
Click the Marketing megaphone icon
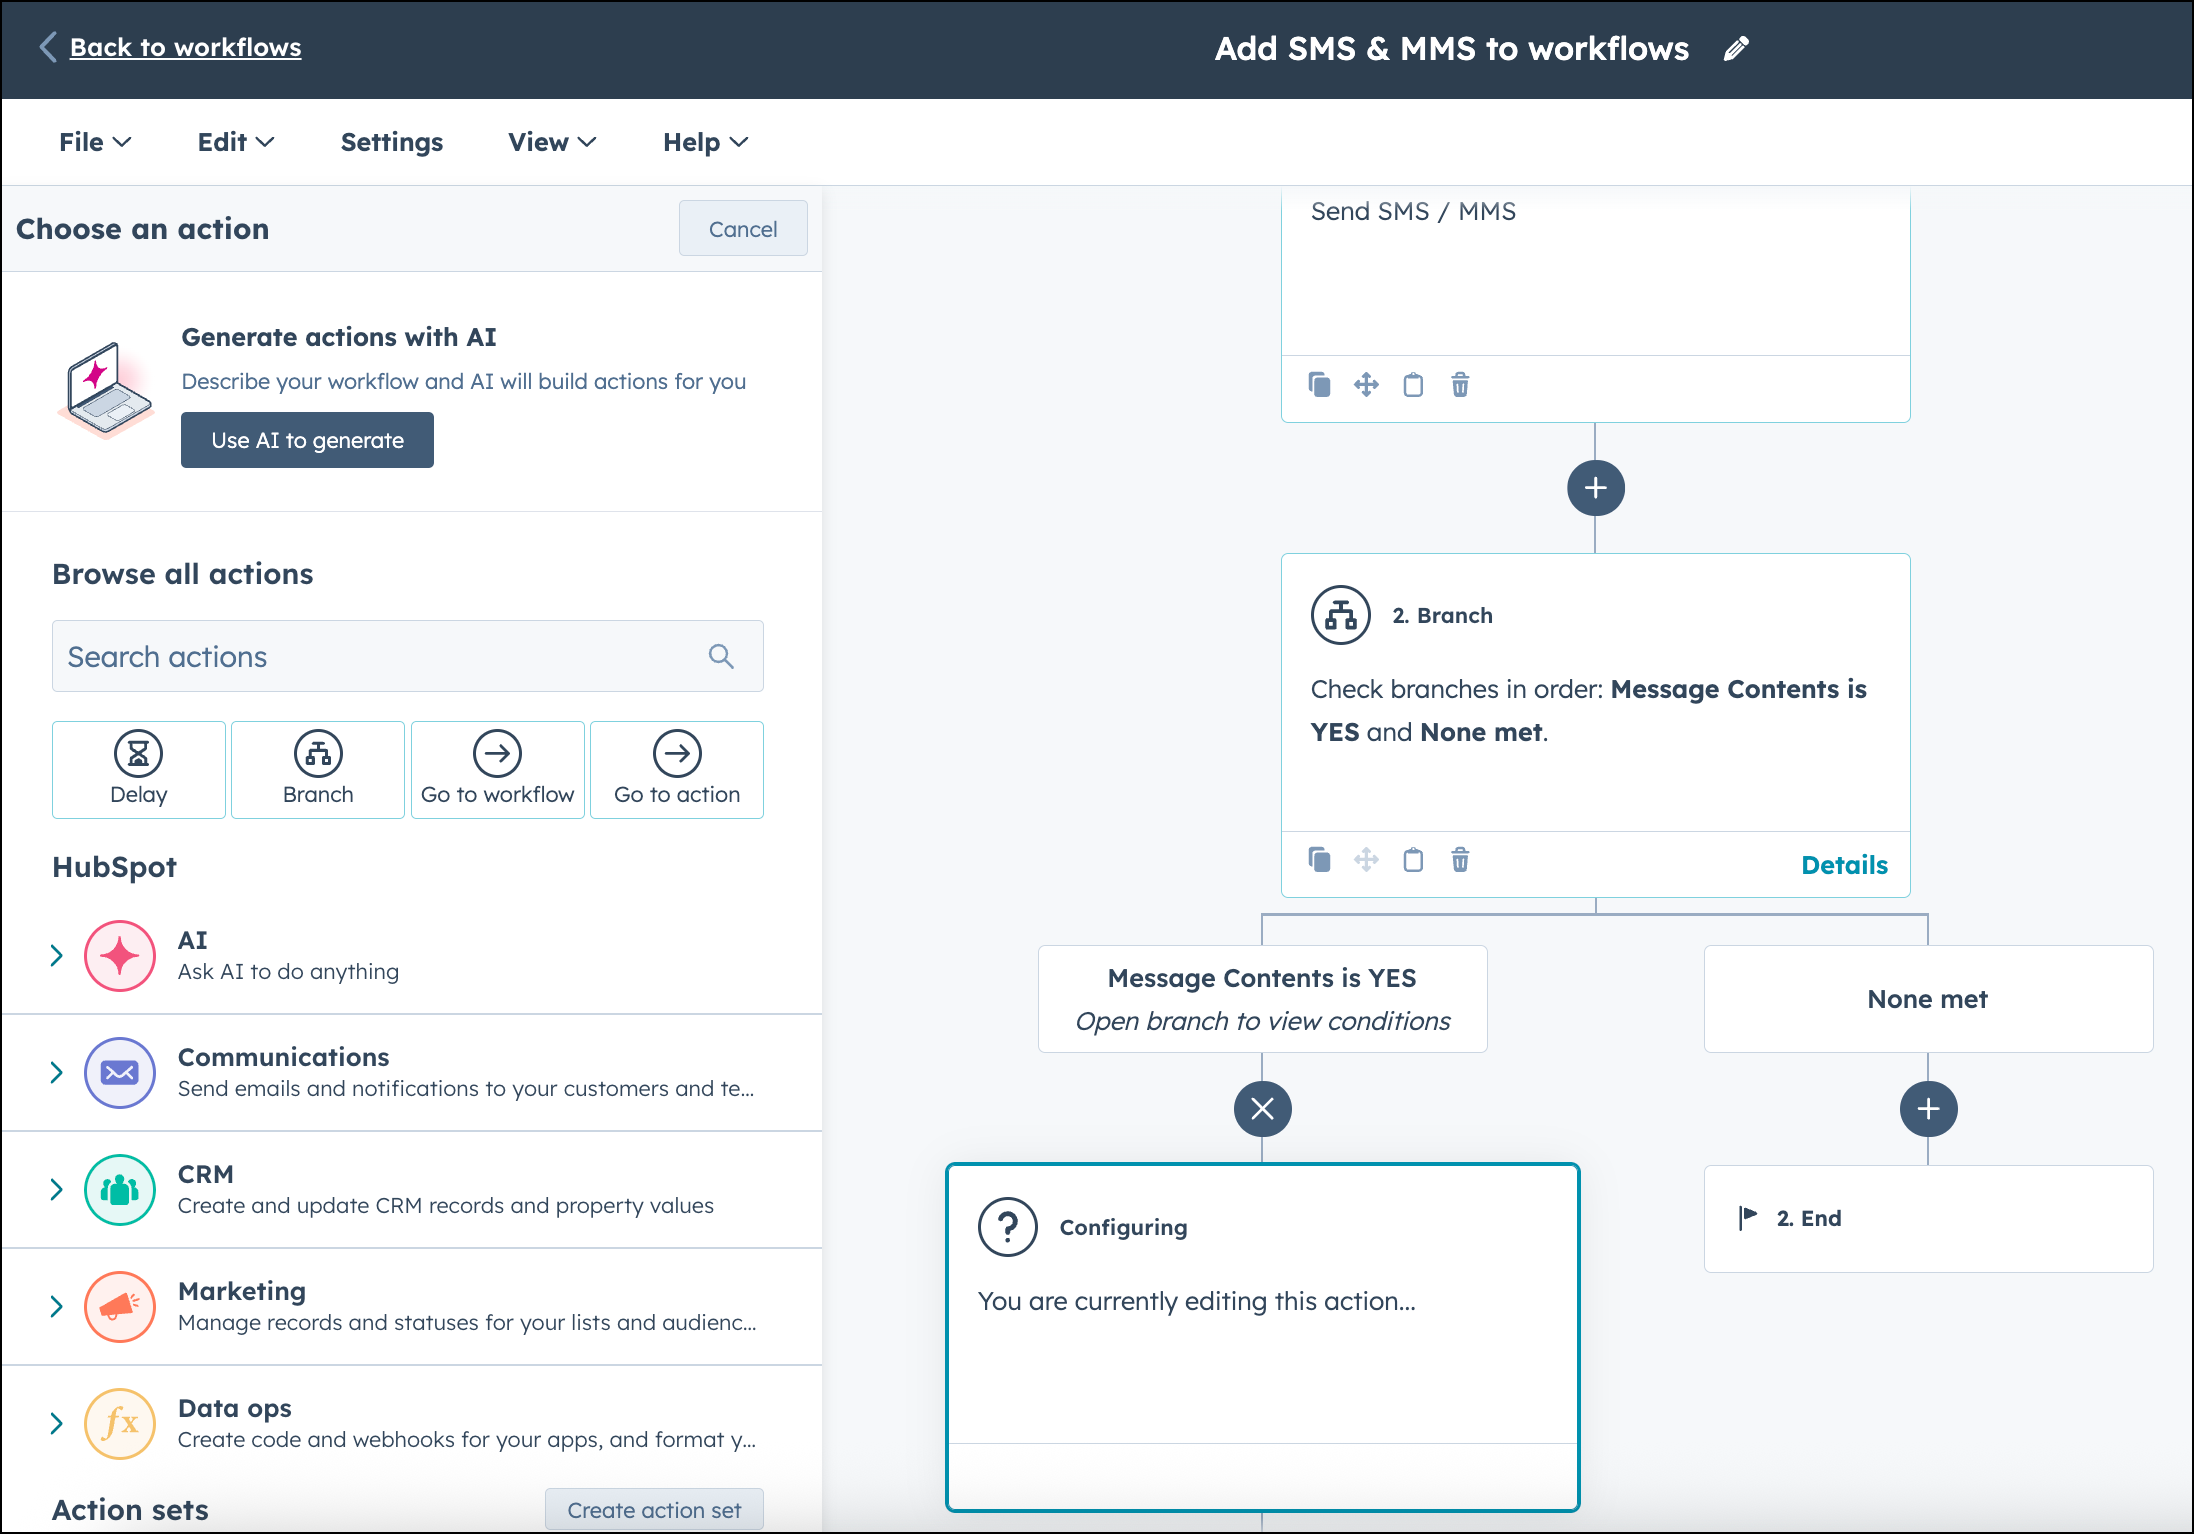[x=120, y=1306]
